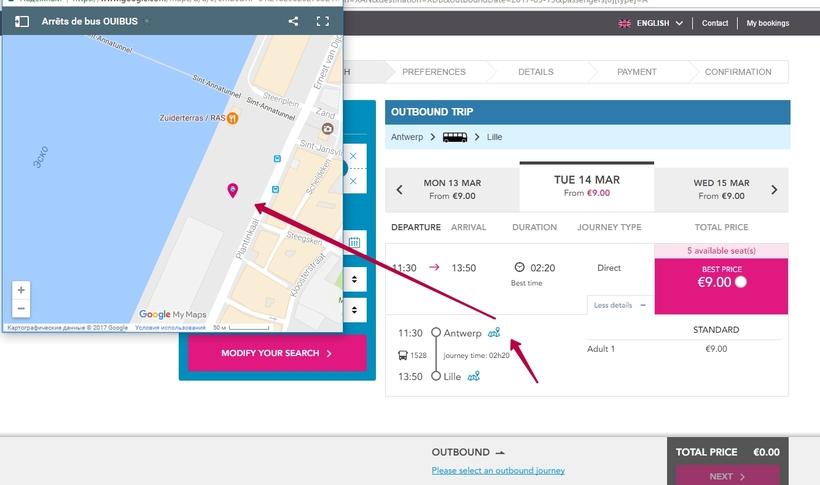The height and width of the screenshot is (485, 820).
Task: Click the NEXT button
Action: coord(727,476)
